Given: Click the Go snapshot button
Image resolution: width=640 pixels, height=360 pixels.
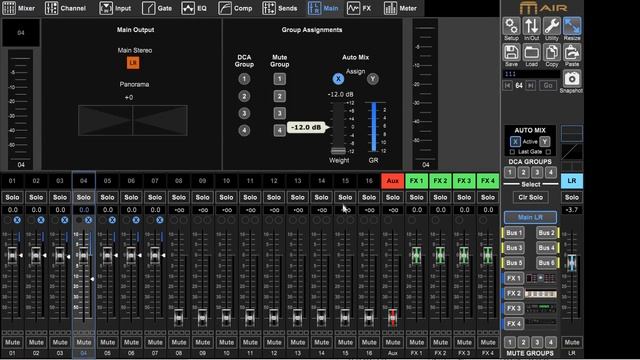Looking at the screenshot, I should tap(548, 86).
